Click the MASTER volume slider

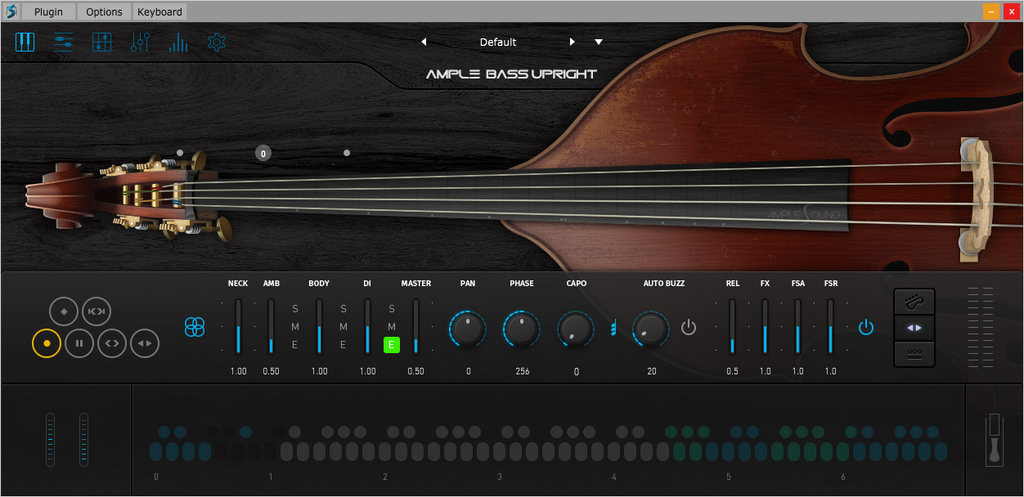tap(416, 327)
